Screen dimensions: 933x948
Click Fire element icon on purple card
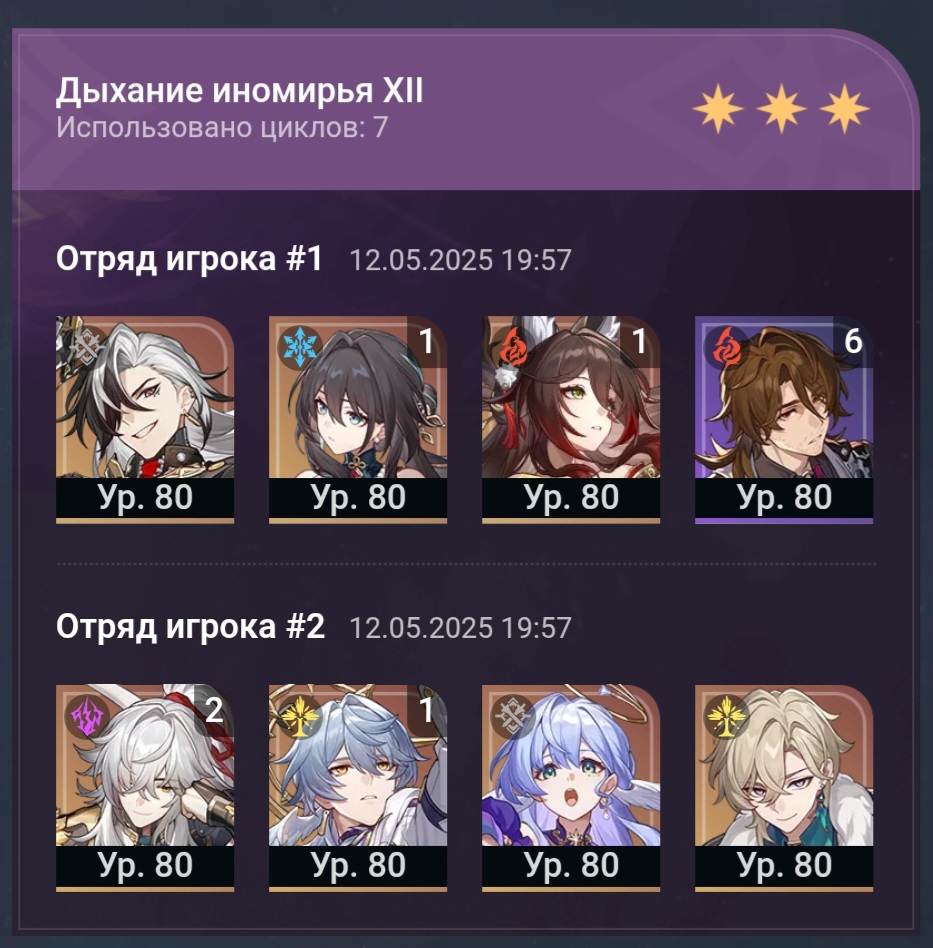(726, 348)
